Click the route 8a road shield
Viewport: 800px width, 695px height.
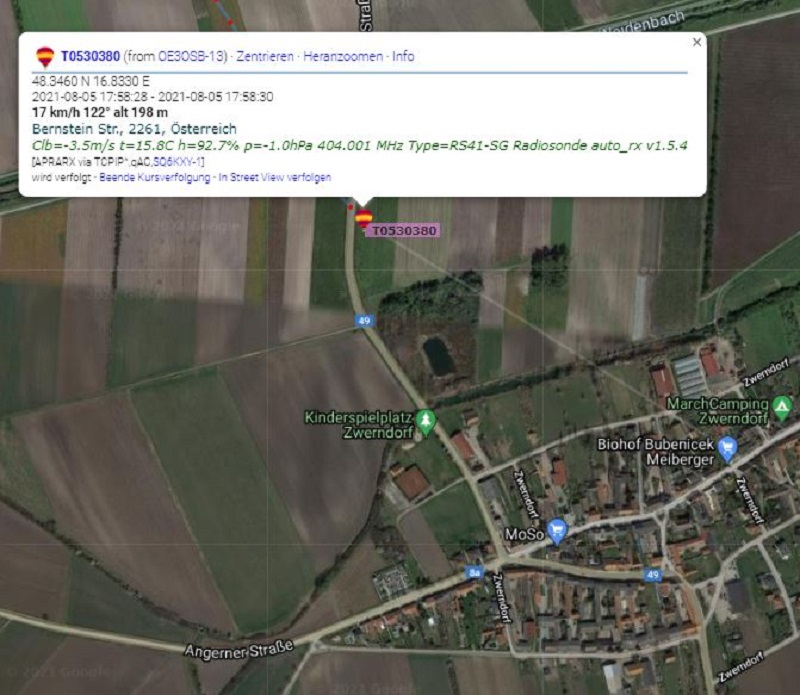click(x=474, y=573)
